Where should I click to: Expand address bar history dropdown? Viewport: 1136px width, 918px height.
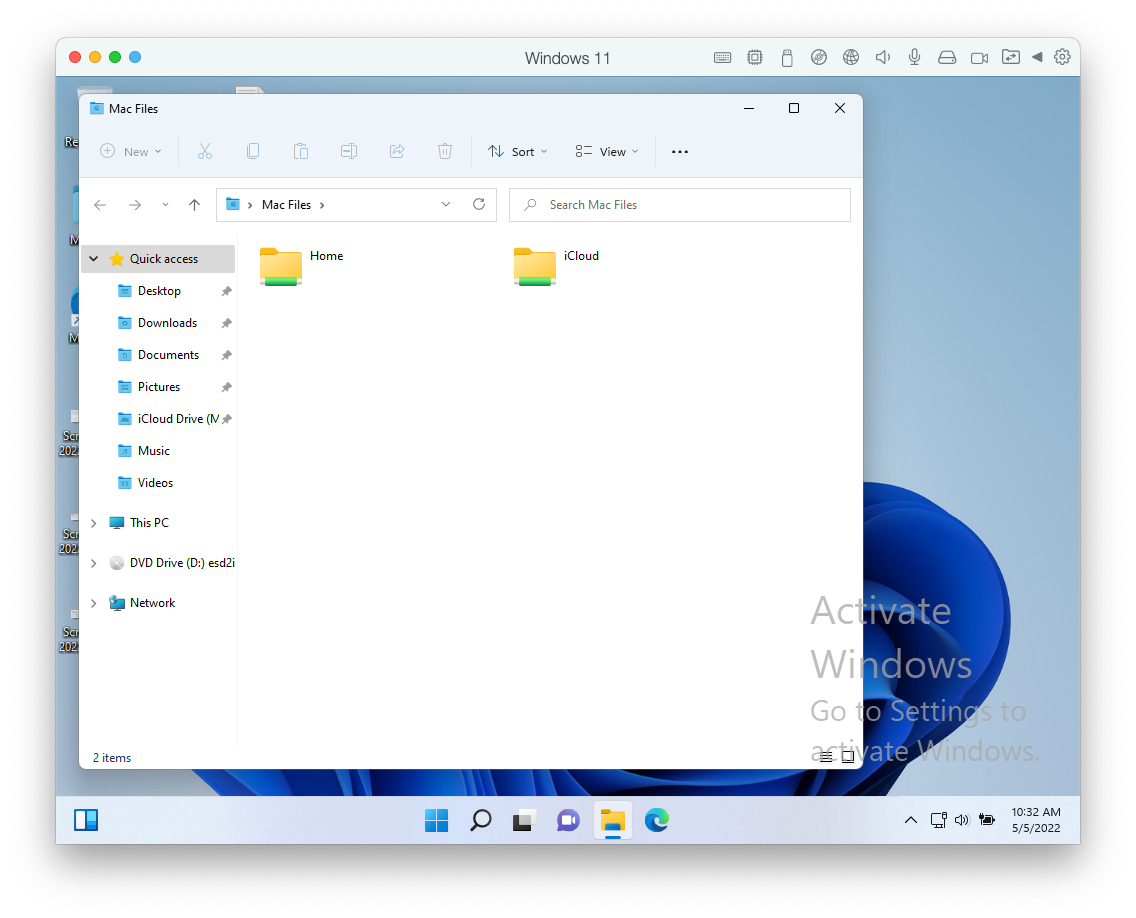pyautogui.click(x=446, y=204)
